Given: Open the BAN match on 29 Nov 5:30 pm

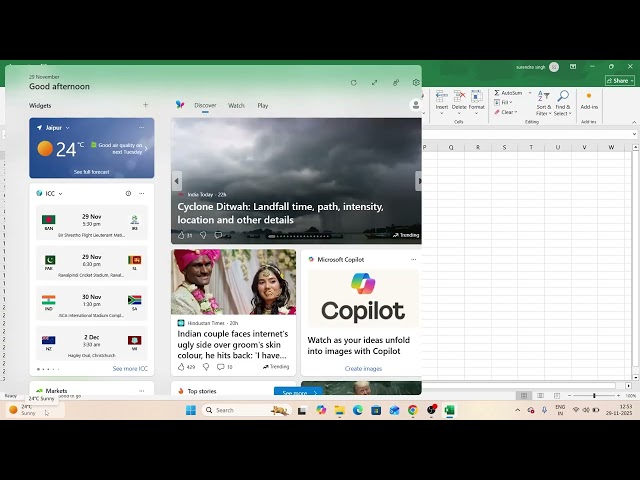Looking at the screenshot, I should point(91,223).
